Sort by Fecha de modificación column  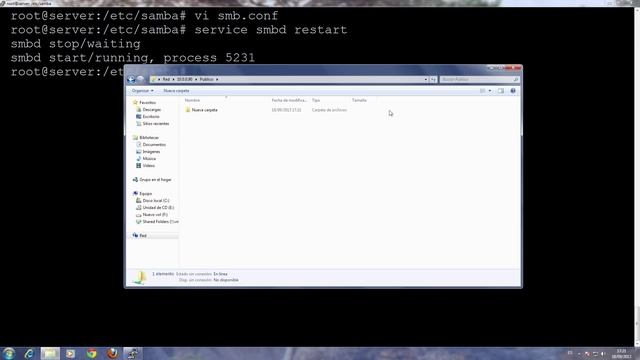289,100
